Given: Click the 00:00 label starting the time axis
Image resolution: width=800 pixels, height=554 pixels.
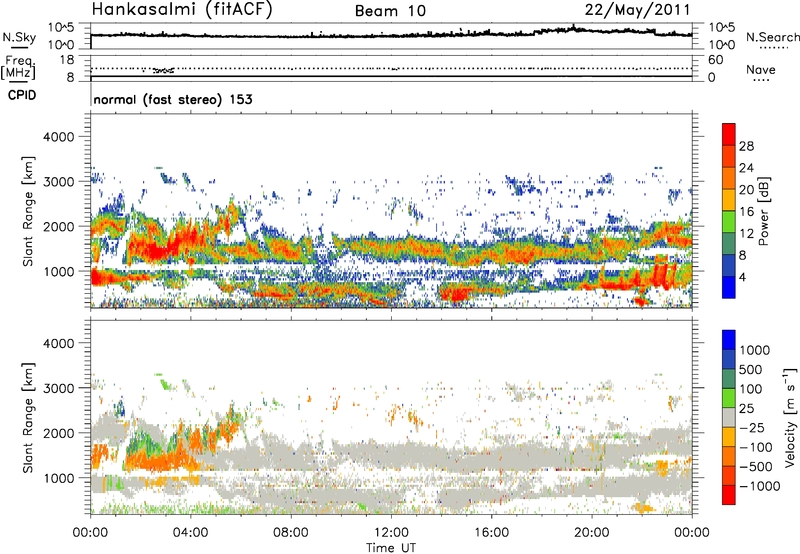Looking at the screenshot, I should [x=90, y=533].
